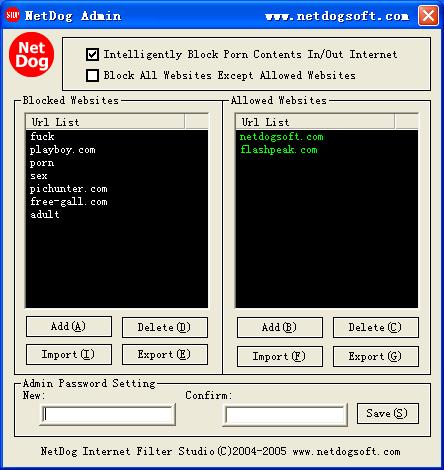Image resolution: width=444 pixels, height=470 pixels.
Task: Select playboy.com in the blocked list
Action: (x=63, y=150)
